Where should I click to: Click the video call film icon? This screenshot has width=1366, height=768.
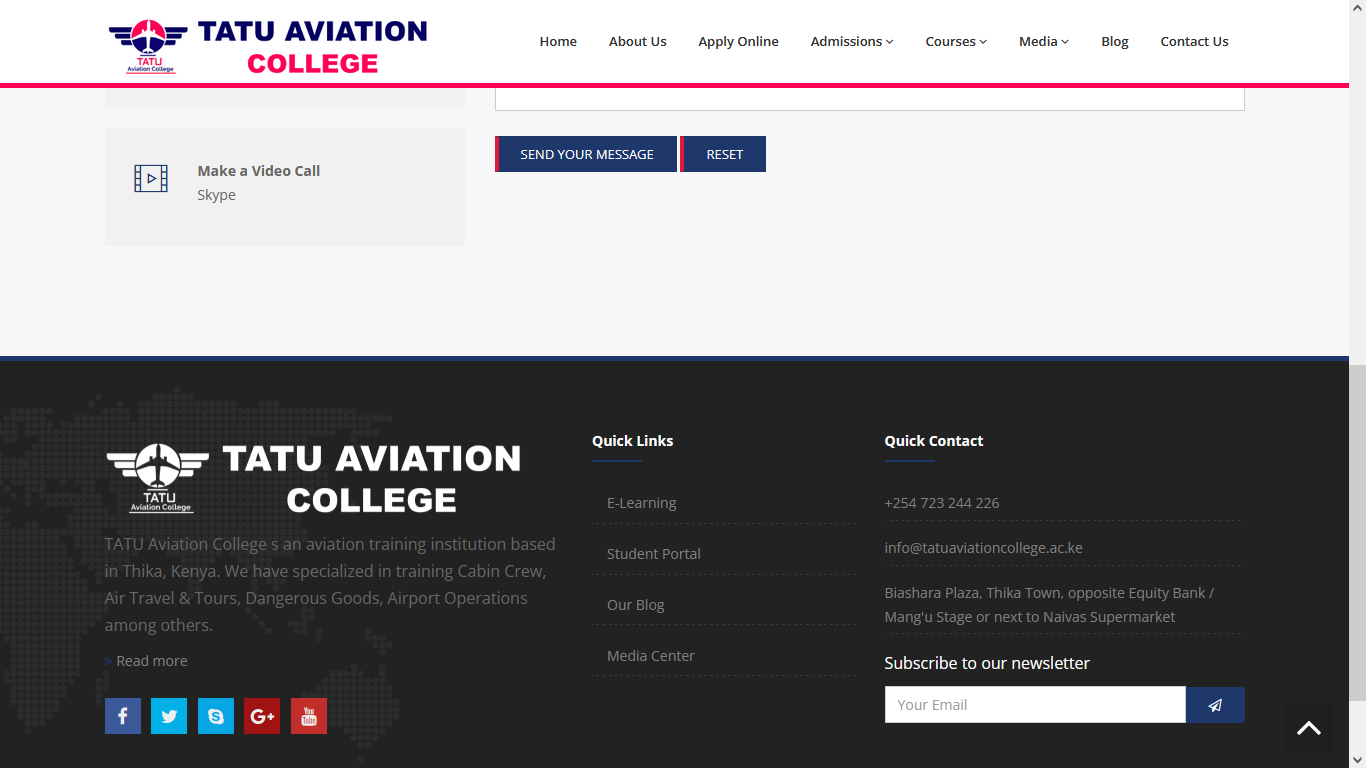(151, 179)
